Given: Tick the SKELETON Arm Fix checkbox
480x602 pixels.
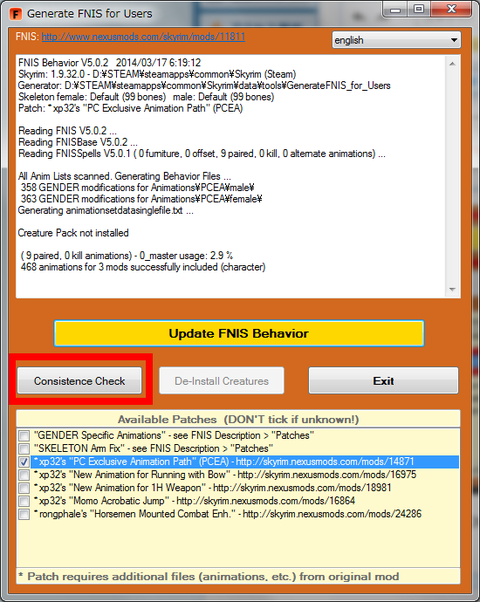Looking at the screenshot, I should [x=24, y=449].
